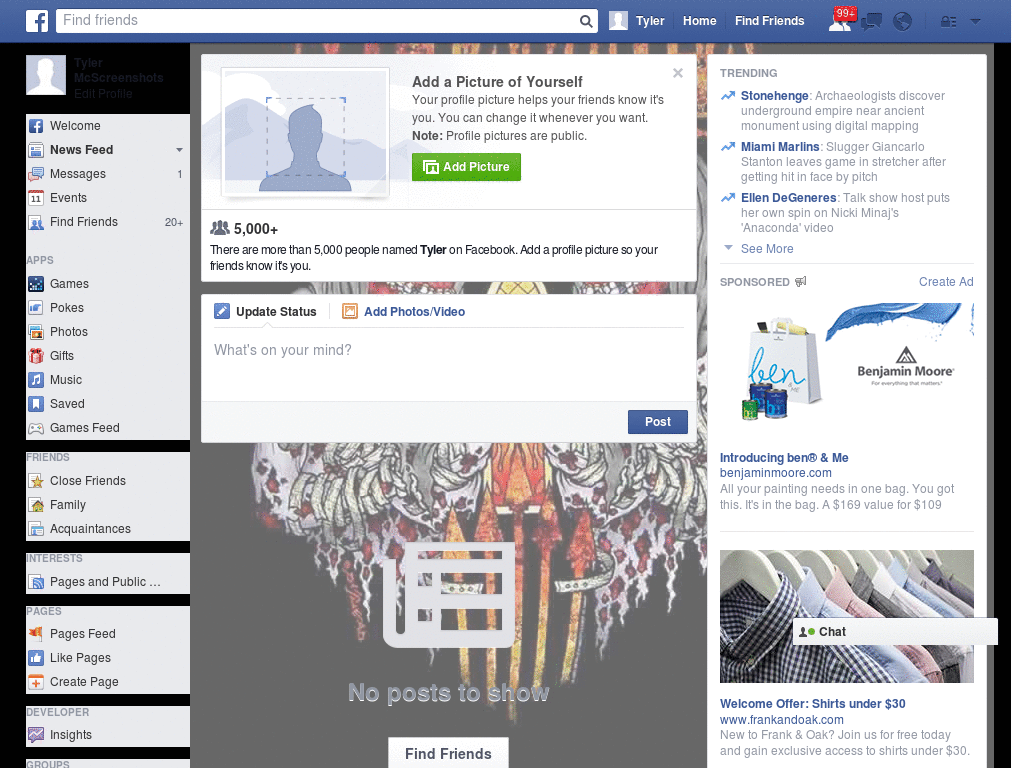The width and height of the screenshot is (1024, 768).
Task: Click News Feed in left sidebar
Action: pos(108,150)
